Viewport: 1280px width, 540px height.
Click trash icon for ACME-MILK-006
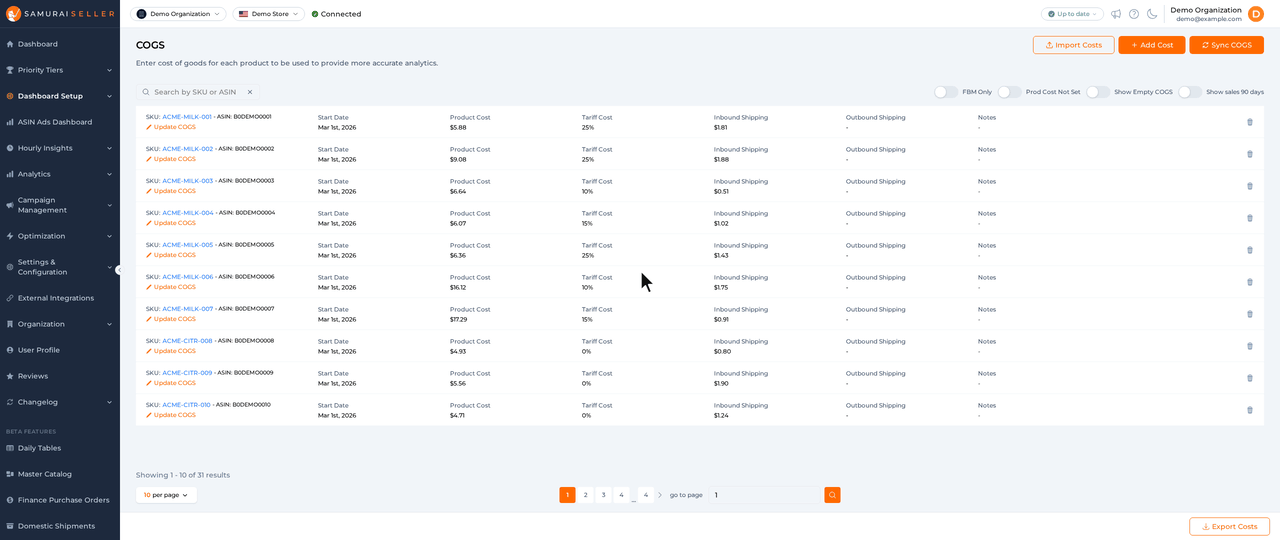(1249, 282)
